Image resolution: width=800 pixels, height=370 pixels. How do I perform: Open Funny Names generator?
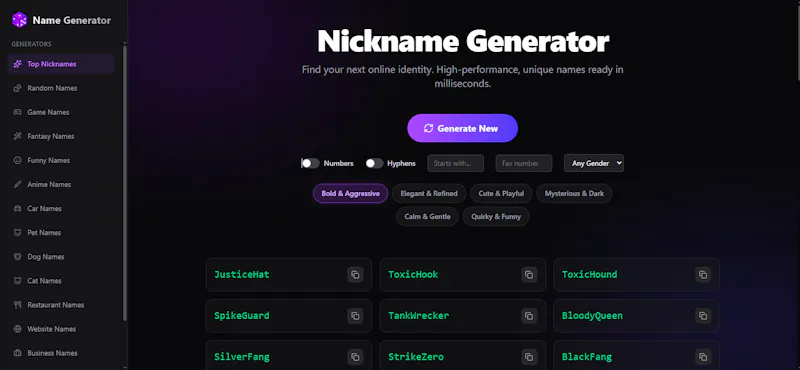coord(61,160)
